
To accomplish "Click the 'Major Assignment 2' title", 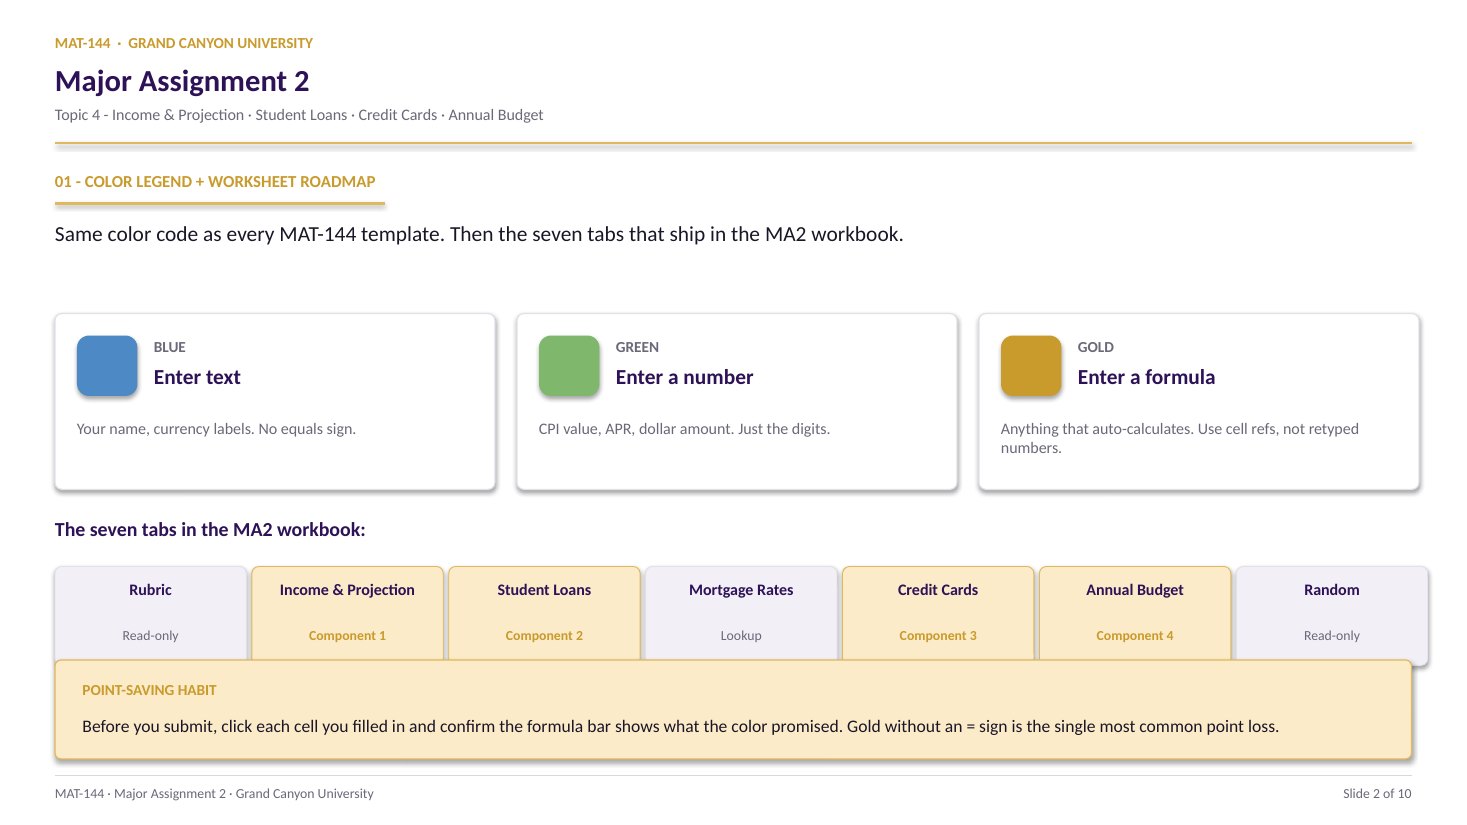I will click(x=182, y=81).
